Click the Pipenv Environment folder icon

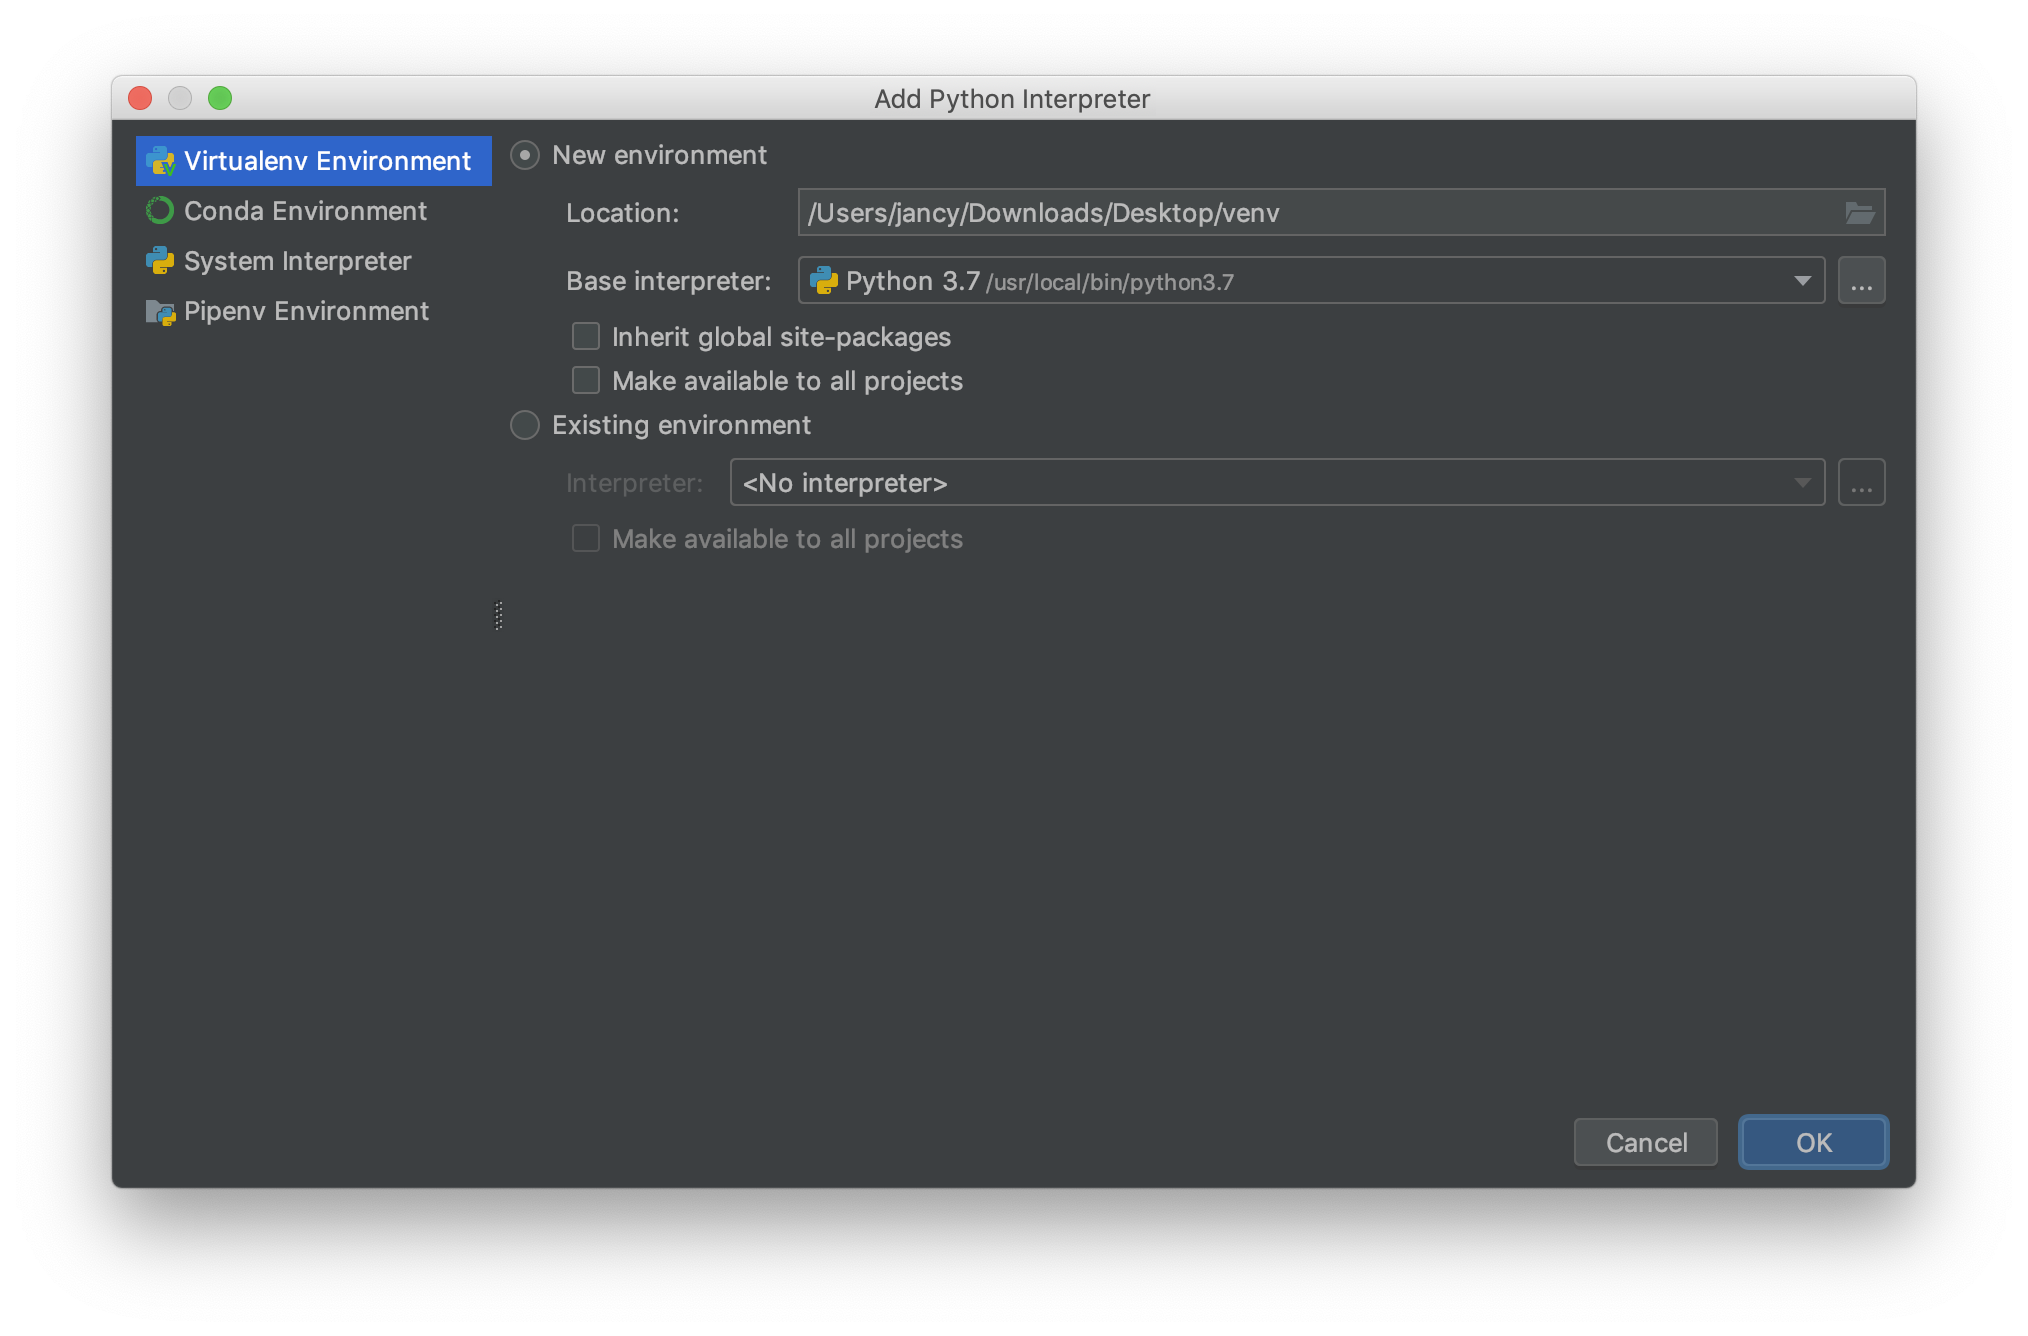coord(160,312)
